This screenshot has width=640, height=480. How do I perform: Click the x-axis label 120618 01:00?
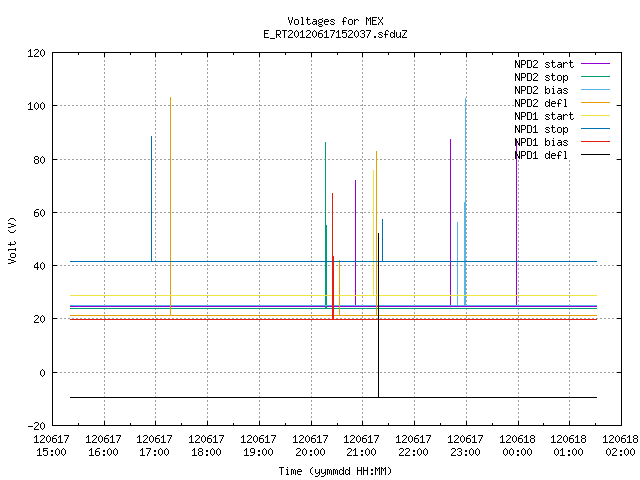[569, 446]
